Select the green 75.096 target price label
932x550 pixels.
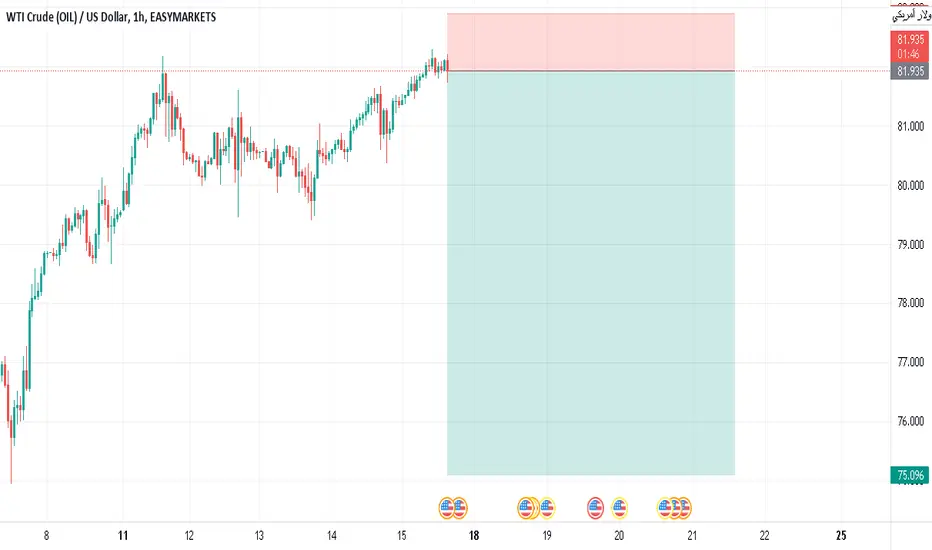[x=909, y=475]
